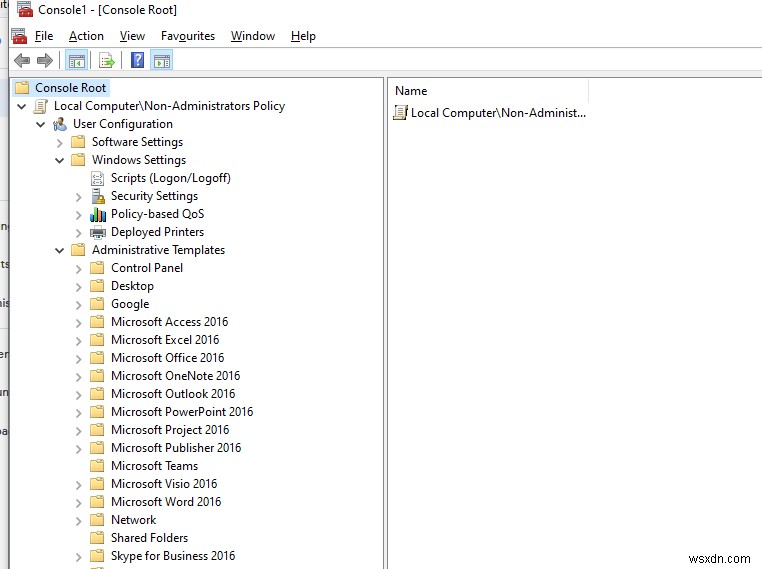Click the Shared Folders folder icon

[97, 537]
